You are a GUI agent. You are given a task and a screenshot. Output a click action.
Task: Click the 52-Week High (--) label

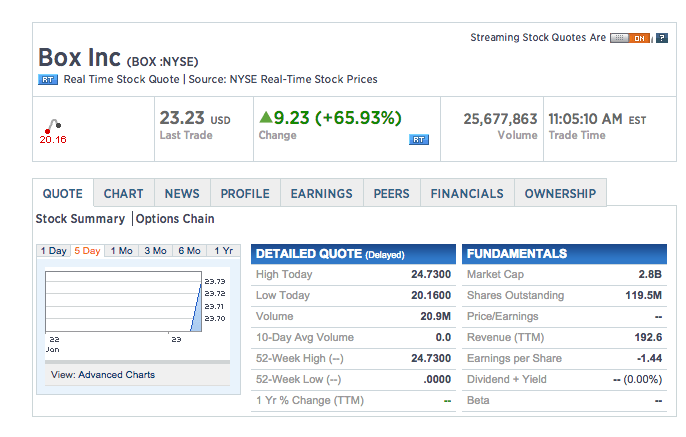point(300,358)
